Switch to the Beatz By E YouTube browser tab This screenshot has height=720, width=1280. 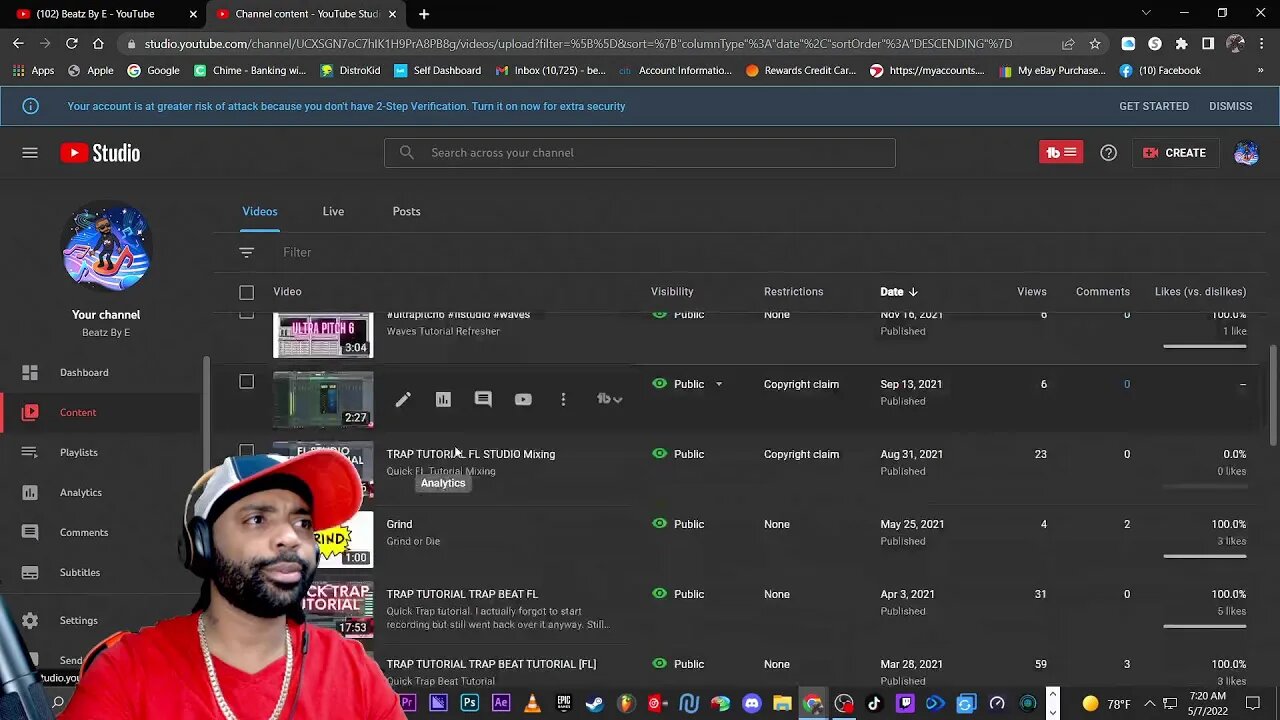coord(105,14)
